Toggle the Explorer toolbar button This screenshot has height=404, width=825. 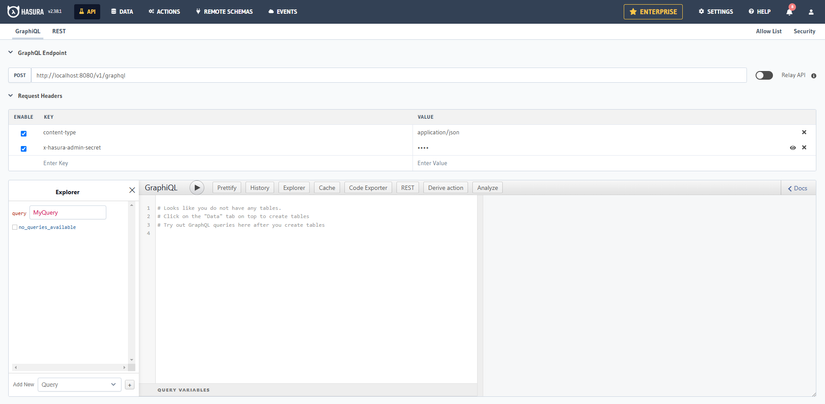(294, 188)
